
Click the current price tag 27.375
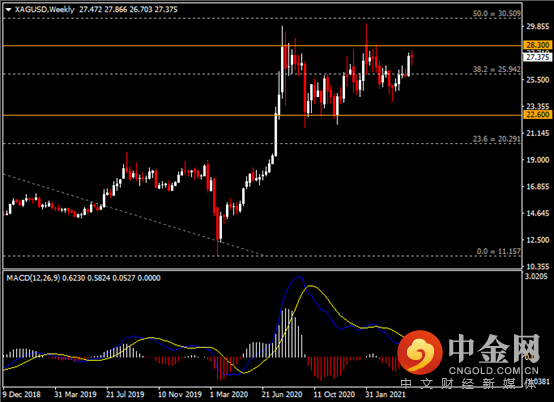coord(537,57)
